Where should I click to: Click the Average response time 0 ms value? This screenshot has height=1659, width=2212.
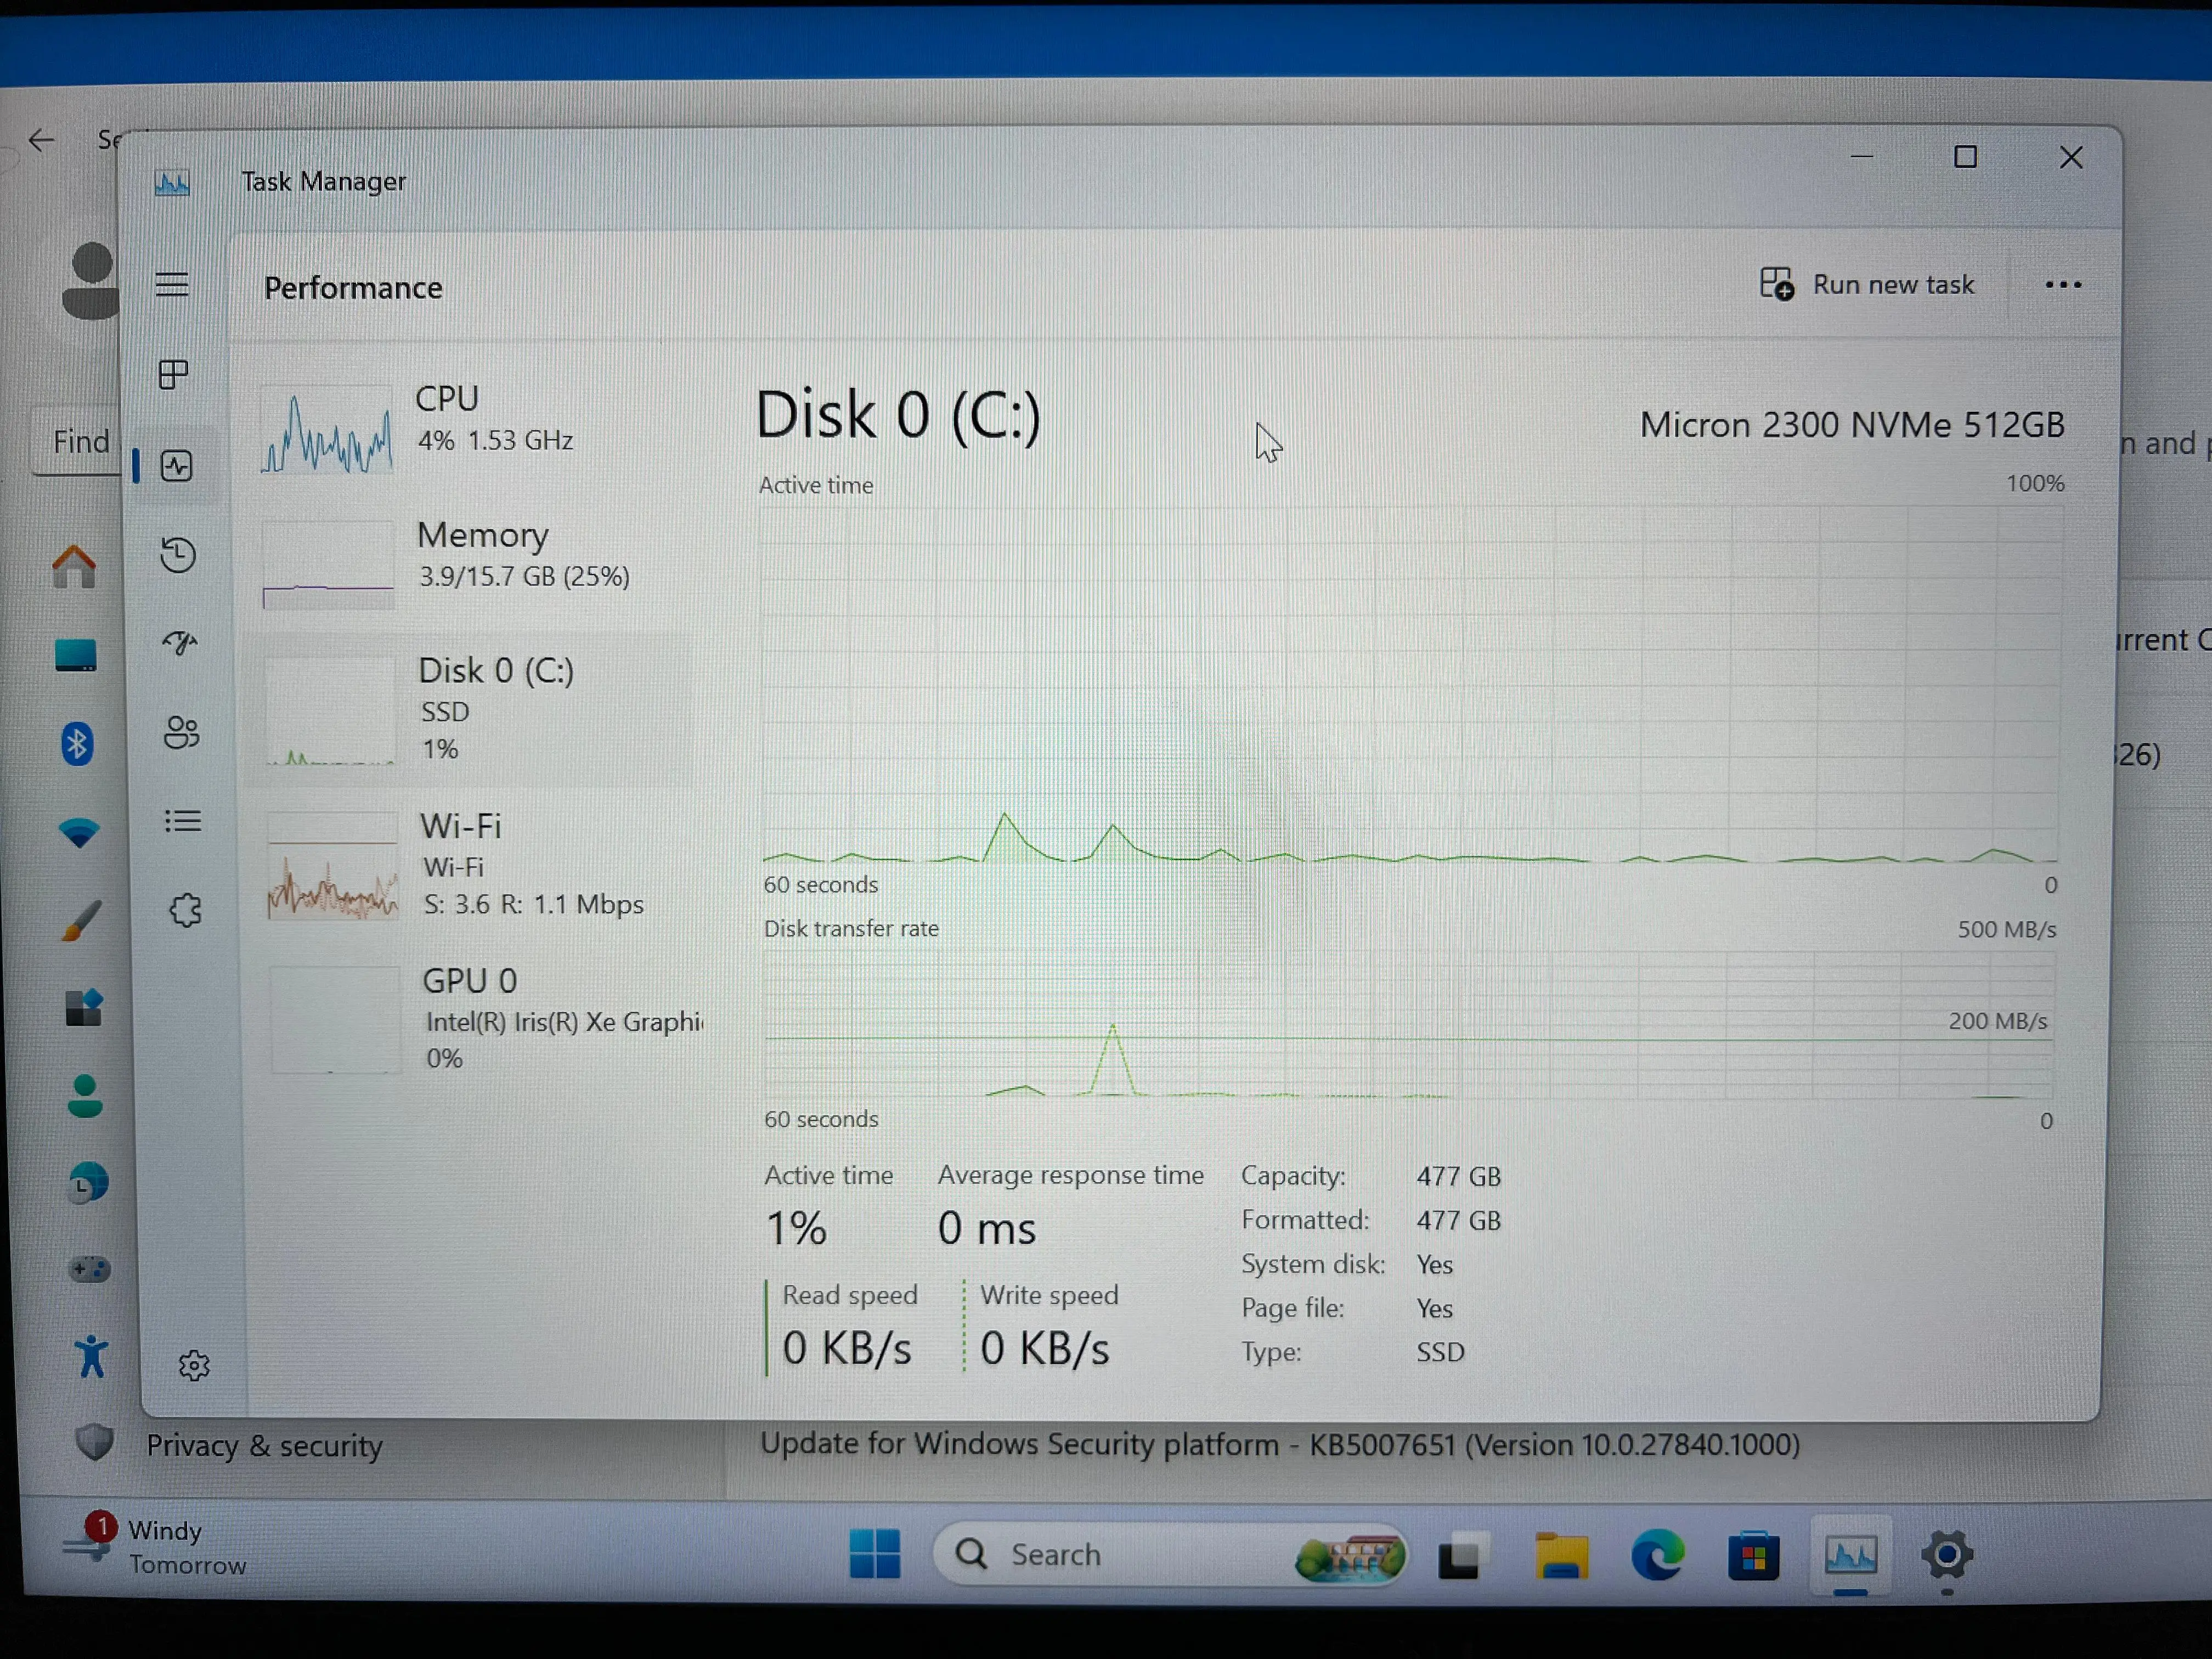click(x=987, y=1228)
